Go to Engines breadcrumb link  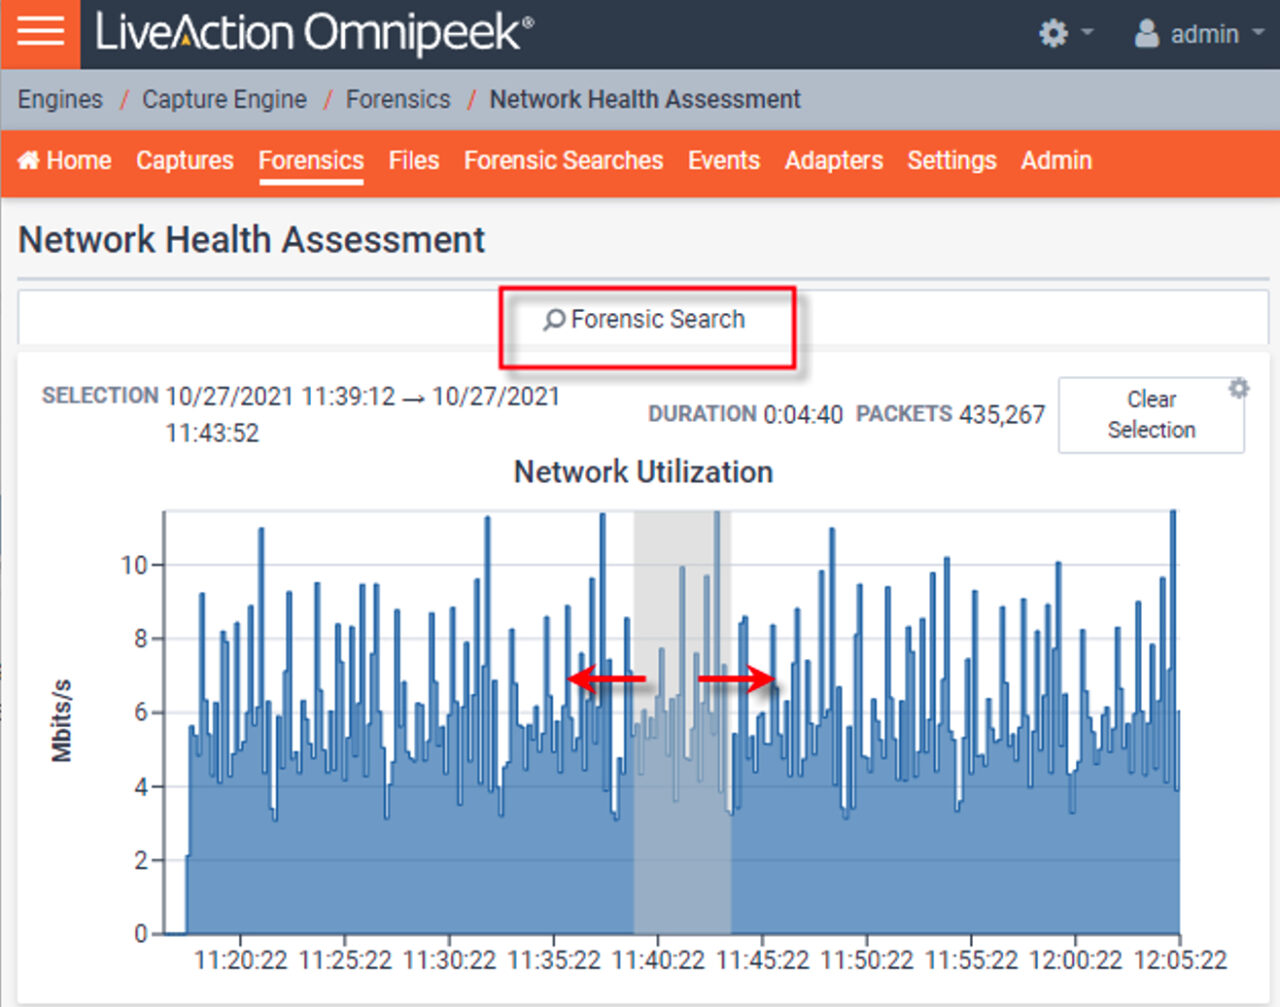(60, 99)
